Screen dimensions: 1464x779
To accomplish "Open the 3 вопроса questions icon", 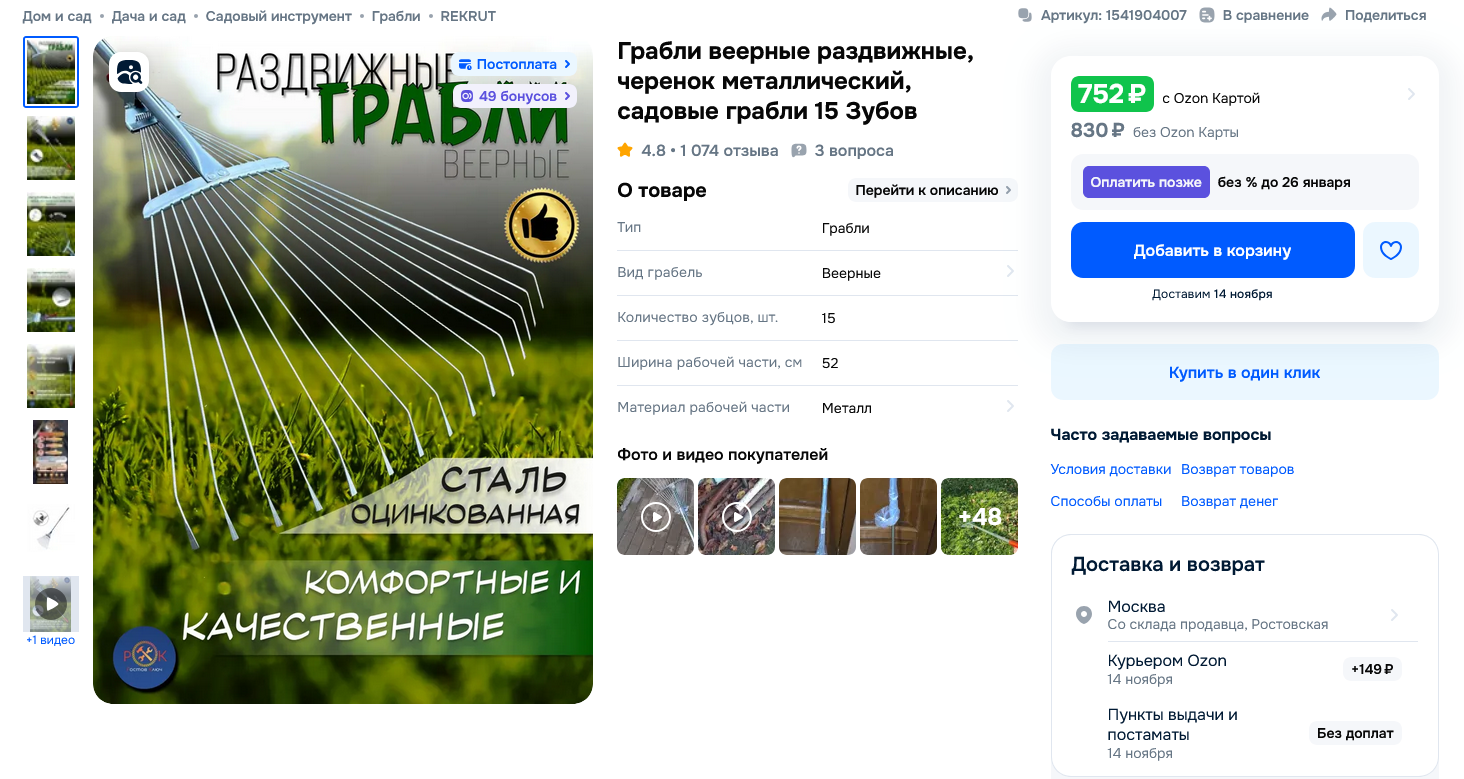I will coord(799,151).
